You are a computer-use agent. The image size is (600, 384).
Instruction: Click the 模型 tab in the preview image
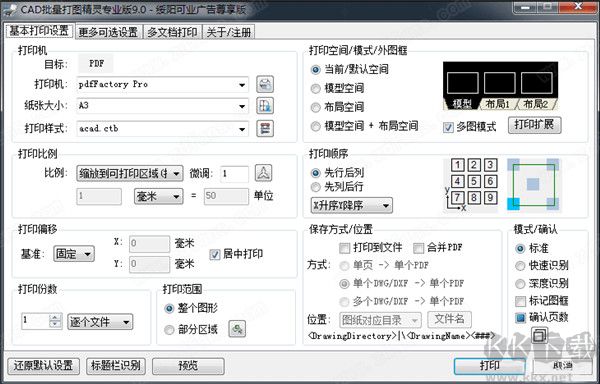(x=461, y=104)
